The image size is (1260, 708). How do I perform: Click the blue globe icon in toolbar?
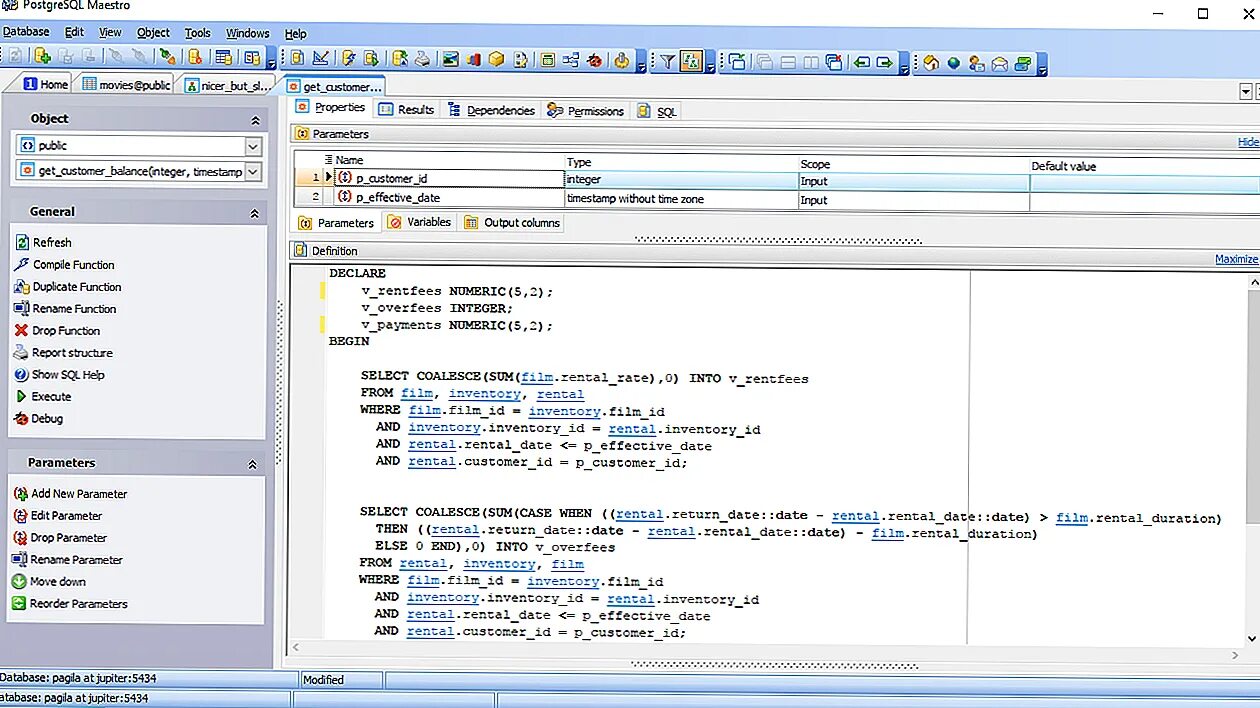pyautogui.click(x=954, y=63)
